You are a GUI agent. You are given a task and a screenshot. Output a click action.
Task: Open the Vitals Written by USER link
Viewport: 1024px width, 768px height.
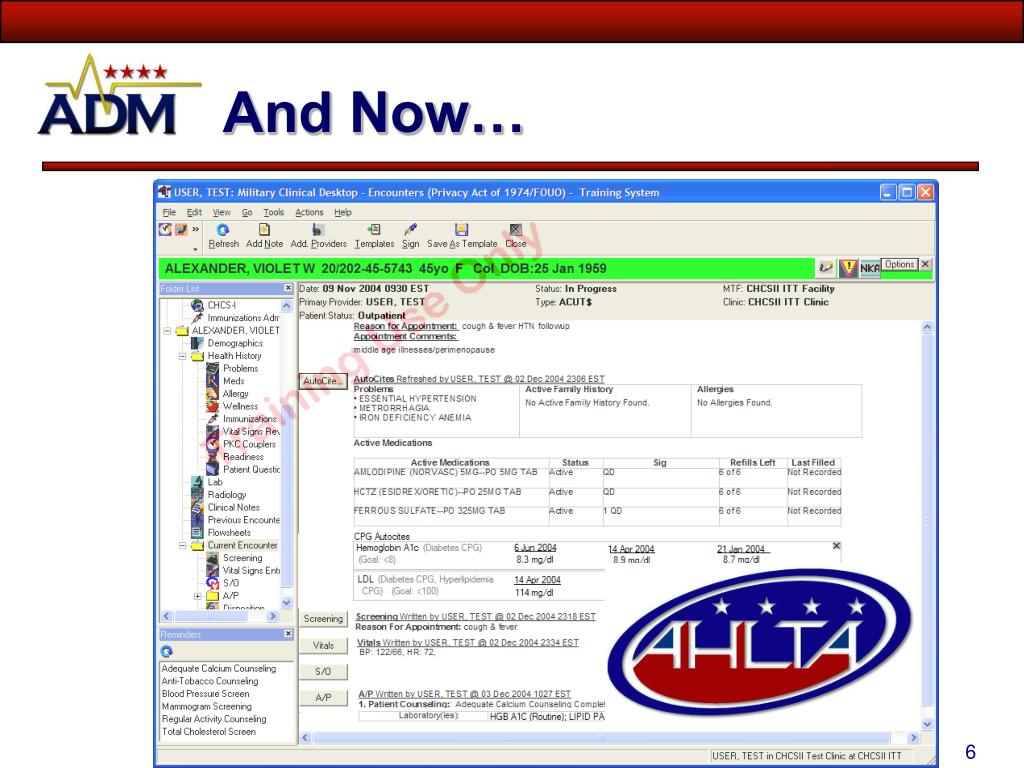point(468,643)
